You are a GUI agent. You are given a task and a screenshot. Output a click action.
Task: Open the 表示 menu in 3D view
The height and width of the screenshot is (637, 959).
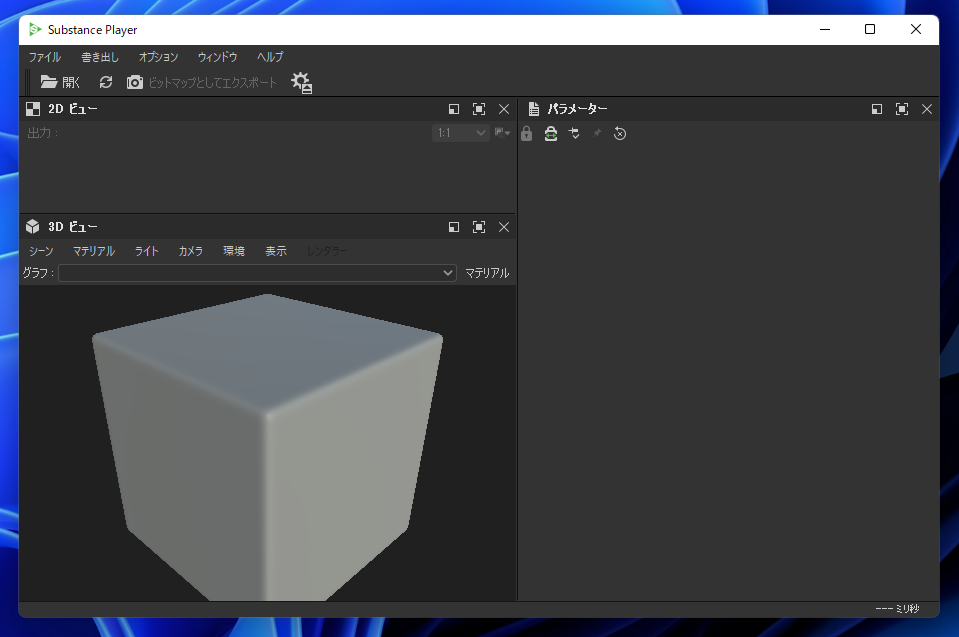point(276,251)
